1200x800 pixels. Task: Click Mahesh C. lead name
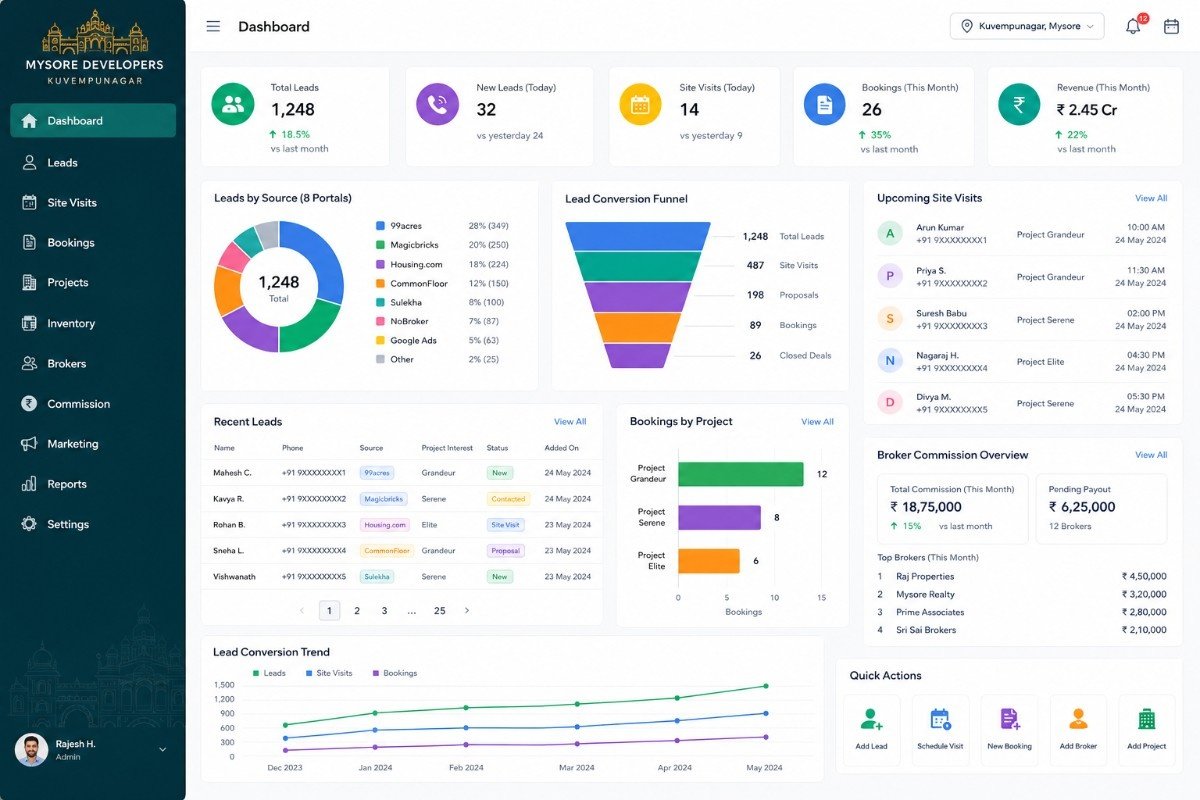pos(232,473)
